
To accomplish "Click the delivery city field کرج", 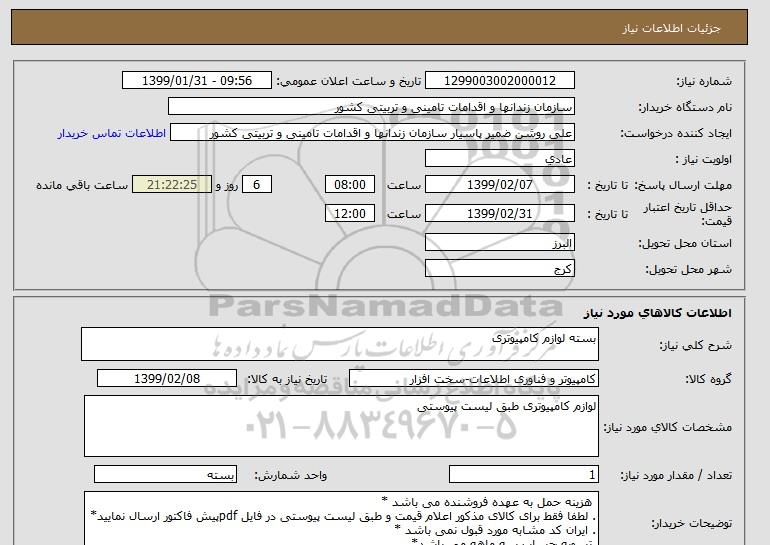I will tap(500, 269).
